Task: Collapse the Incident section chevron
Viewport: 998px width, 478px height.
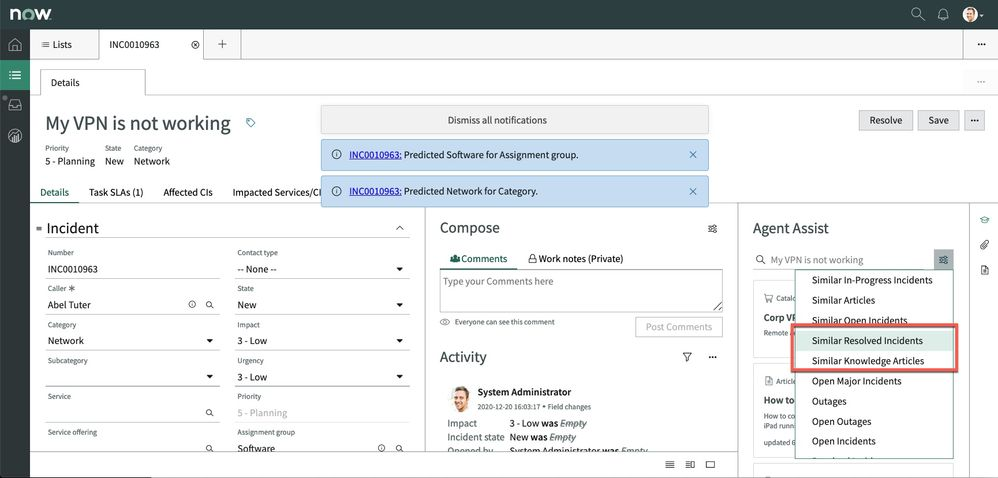Action: click(400, 229)
